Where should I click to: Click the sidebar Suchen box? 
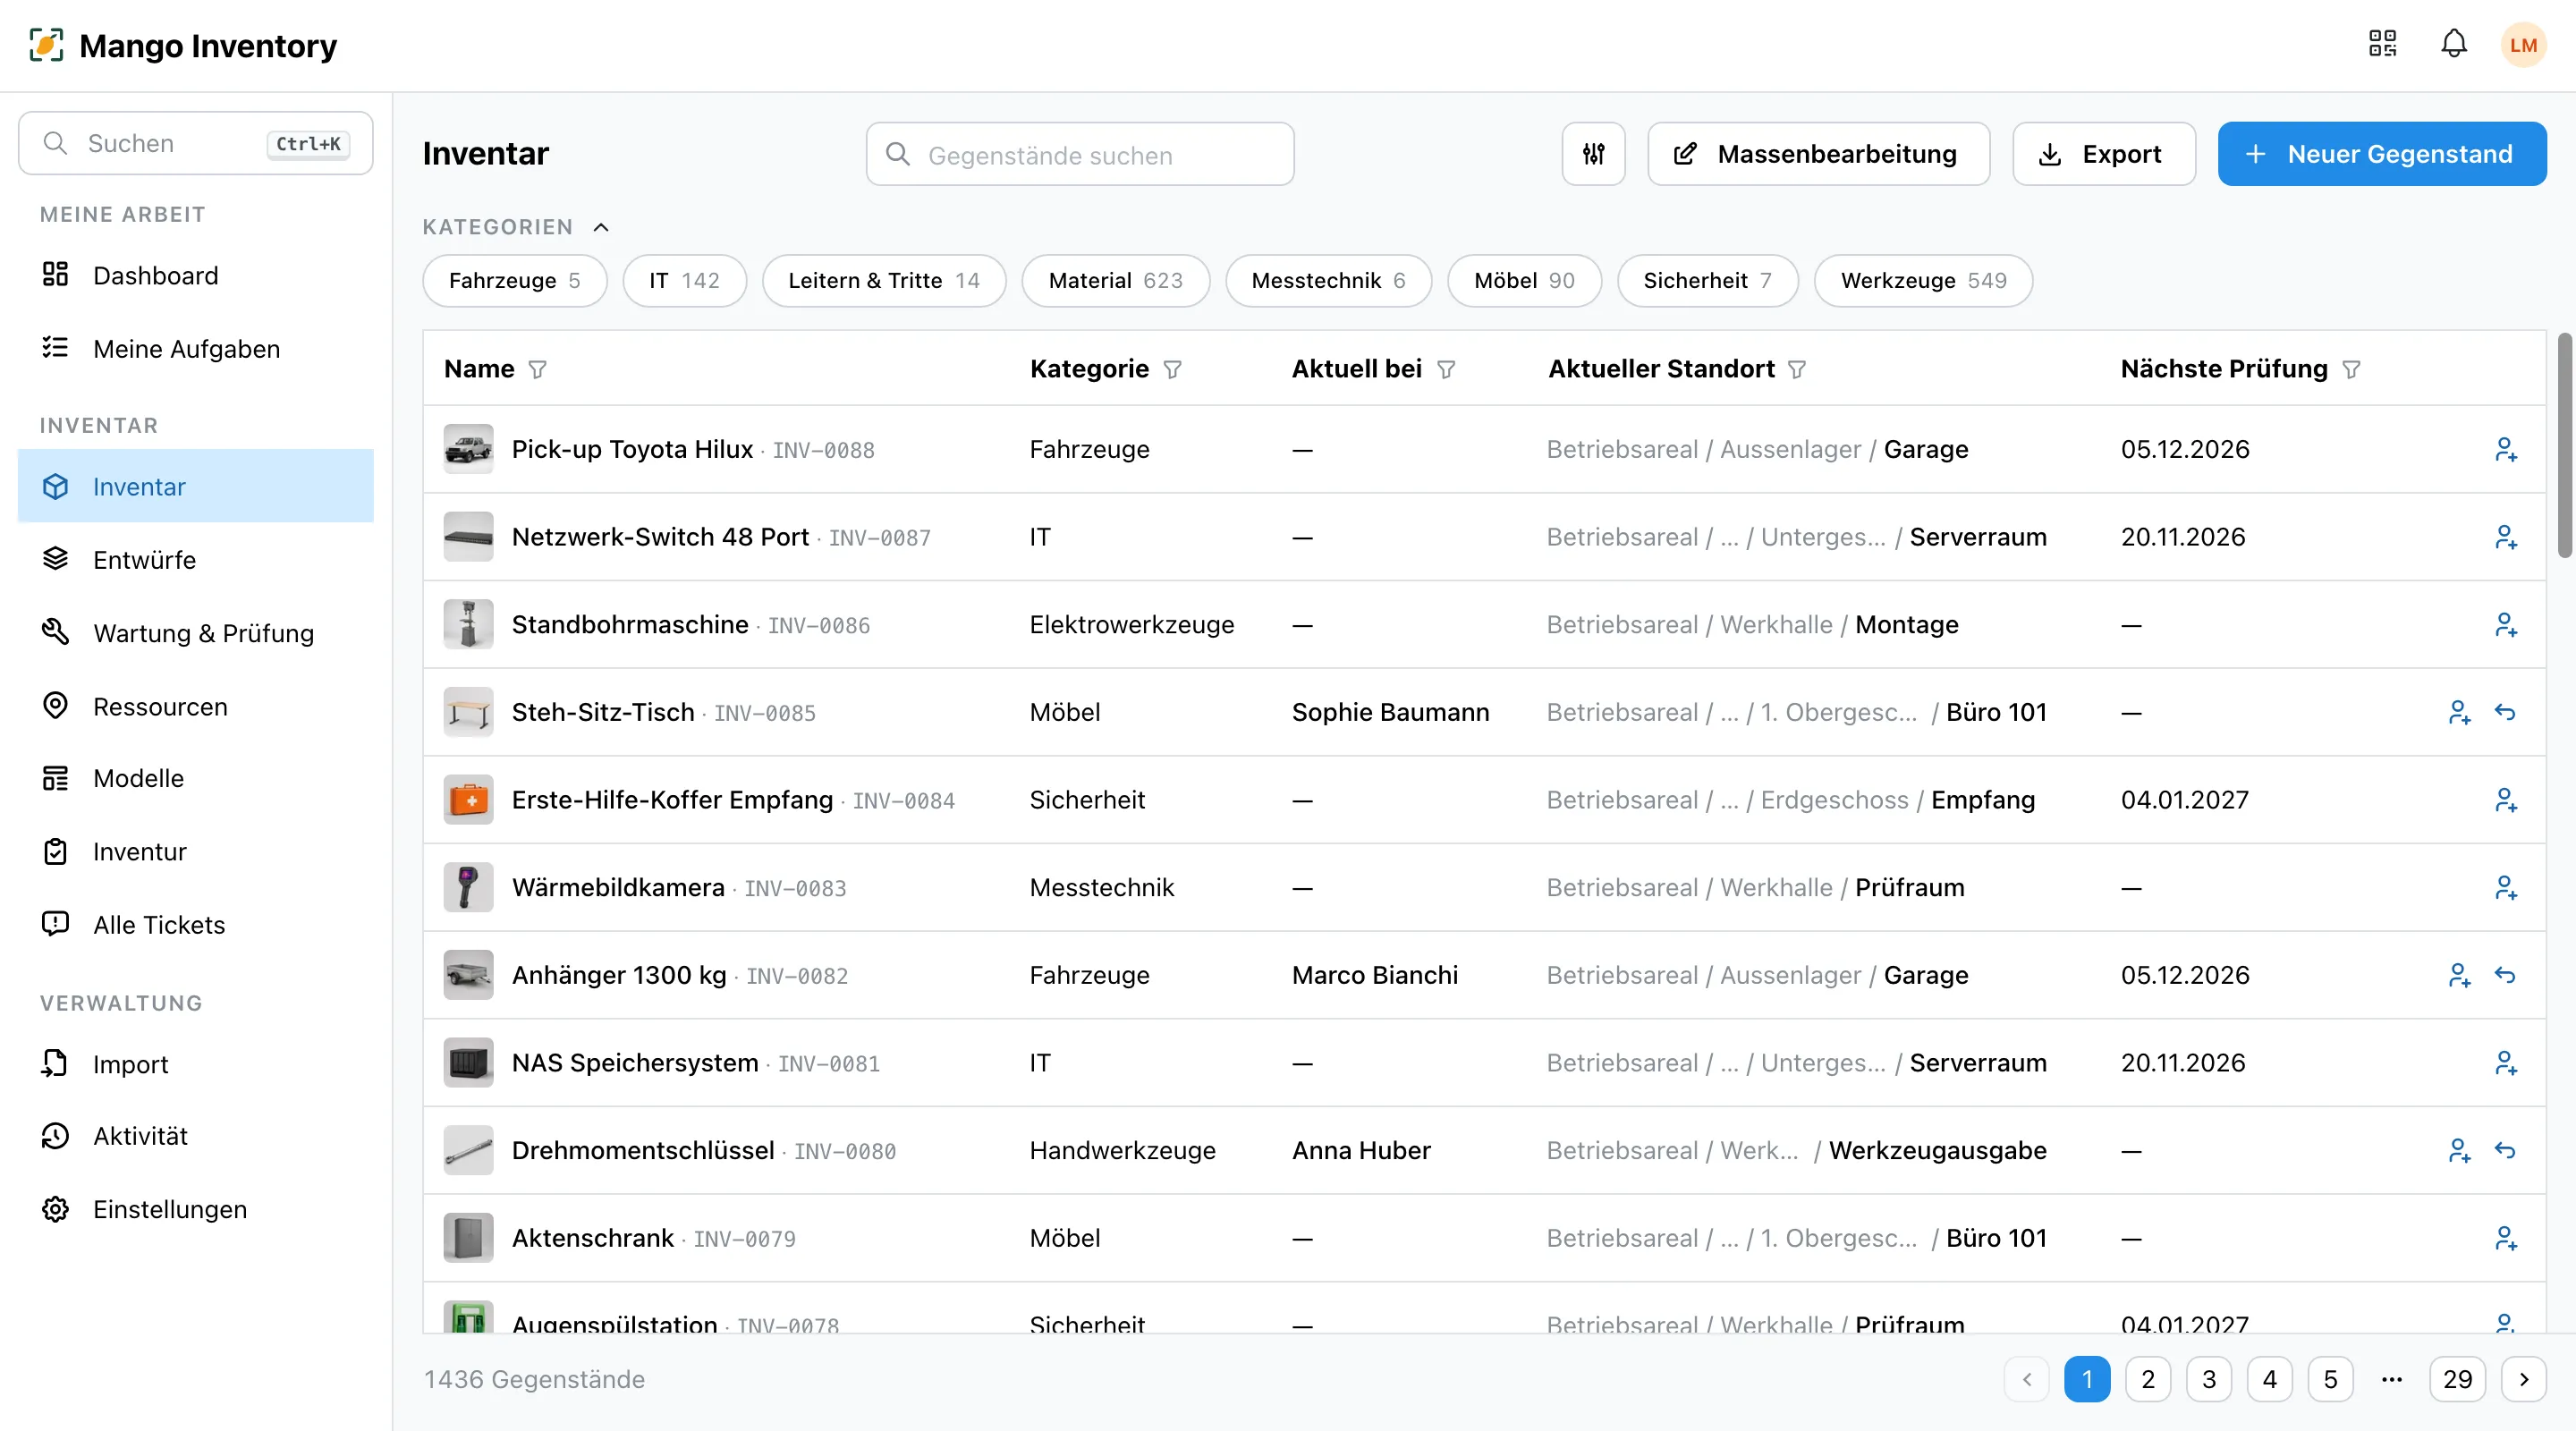tap(196, 144)
